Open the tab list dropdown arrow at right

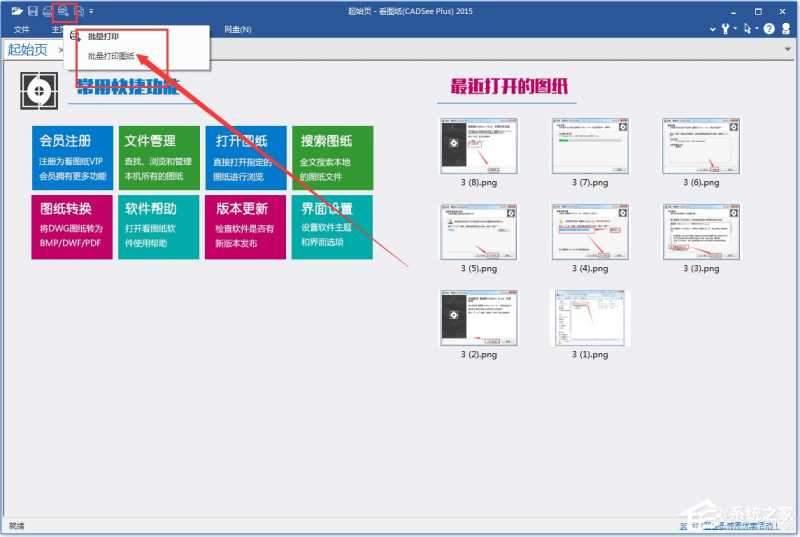coord(786,49)
